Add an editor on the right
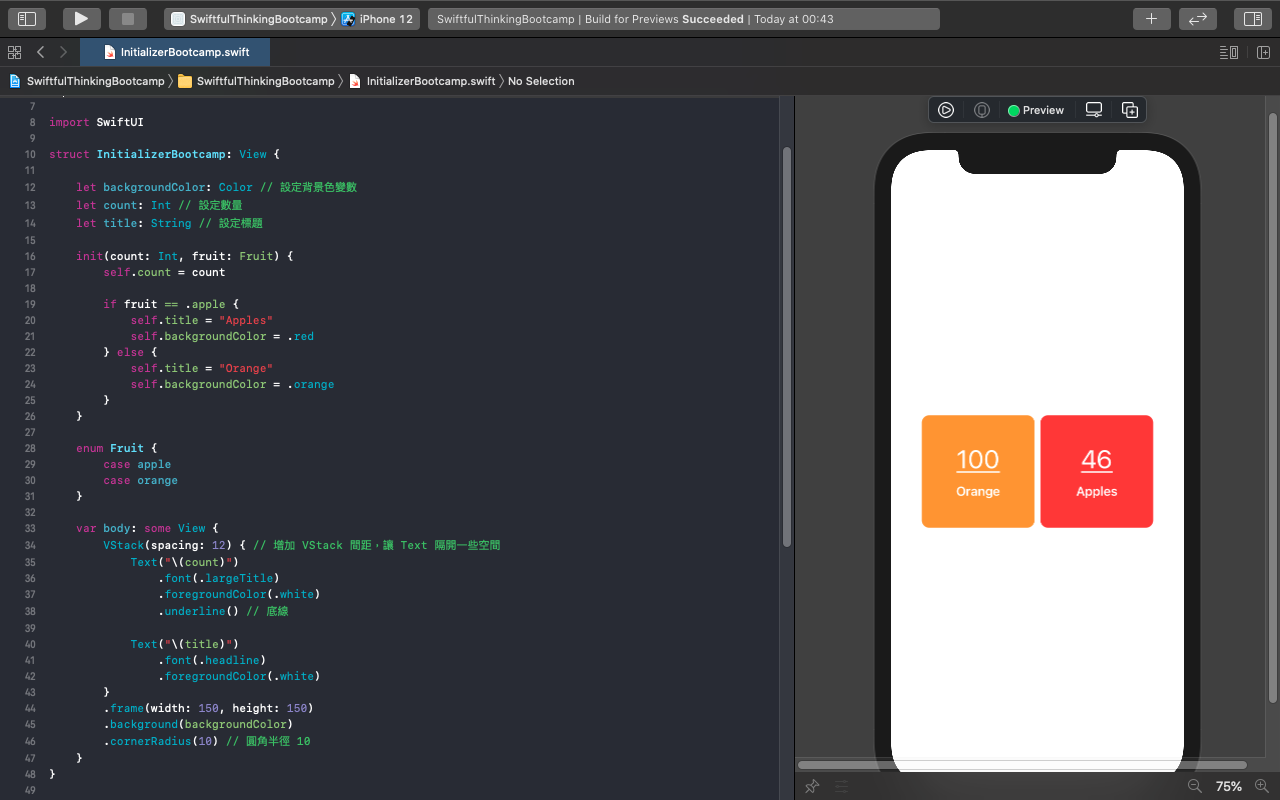Image resolution: width=1280 pixels, height=800 pixels. (x=1263, y=52)
